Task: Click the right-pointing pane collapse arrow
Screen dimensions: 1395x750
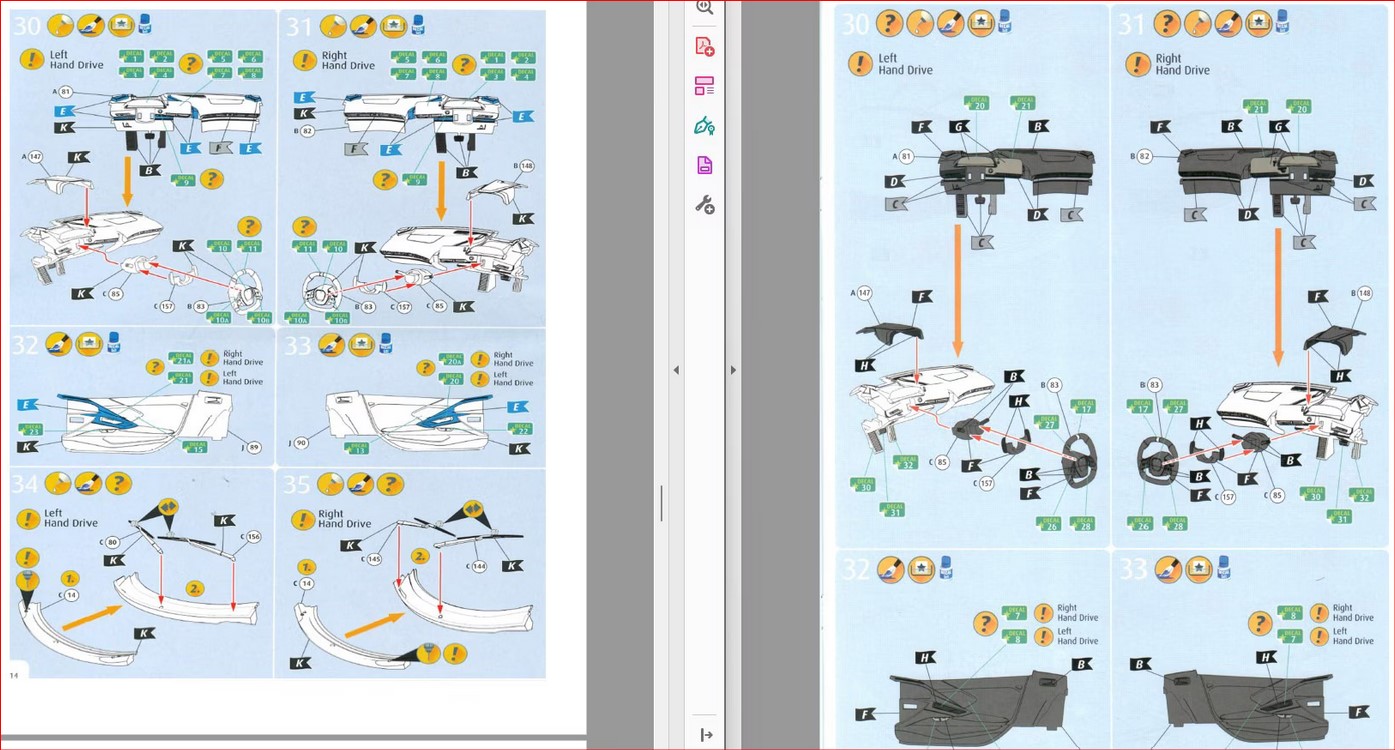Action: 733,370
